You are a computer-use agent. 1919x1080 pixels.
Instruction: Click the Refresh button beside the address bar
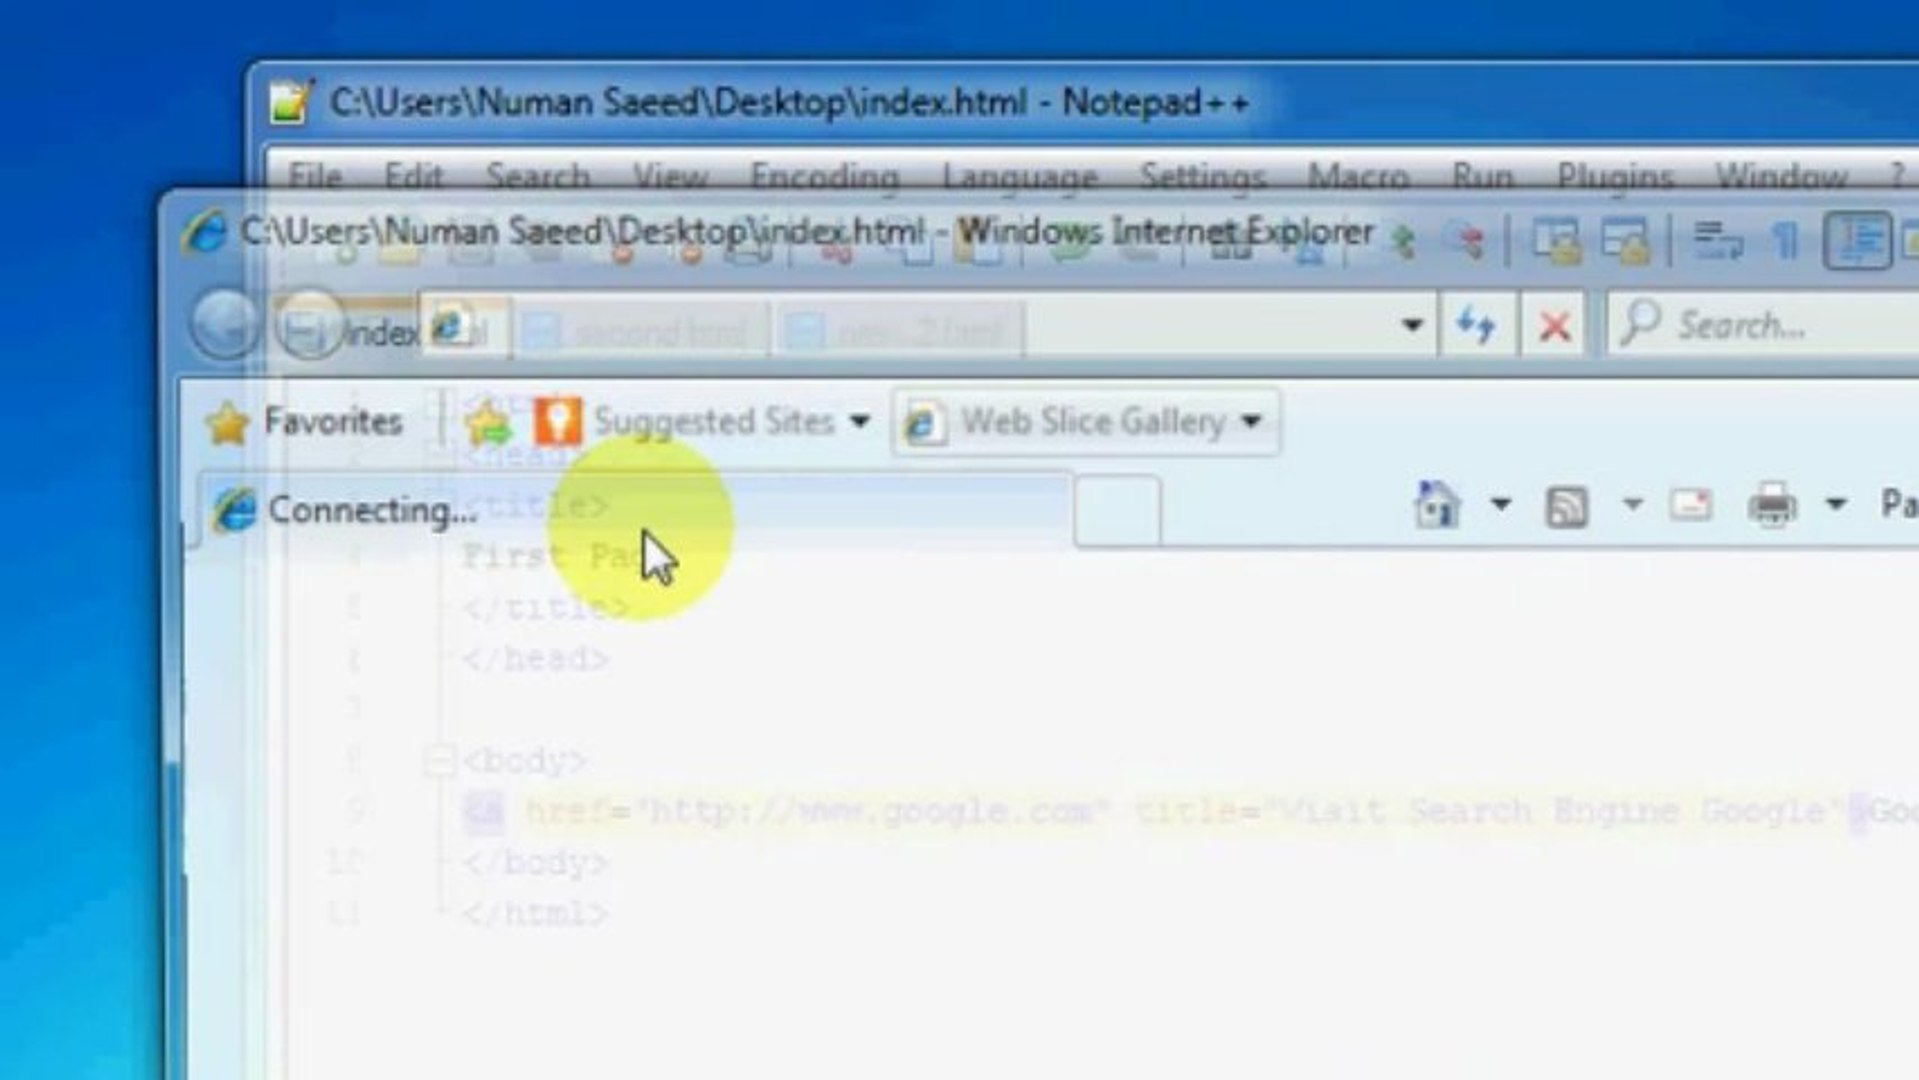coord(1477,325)
